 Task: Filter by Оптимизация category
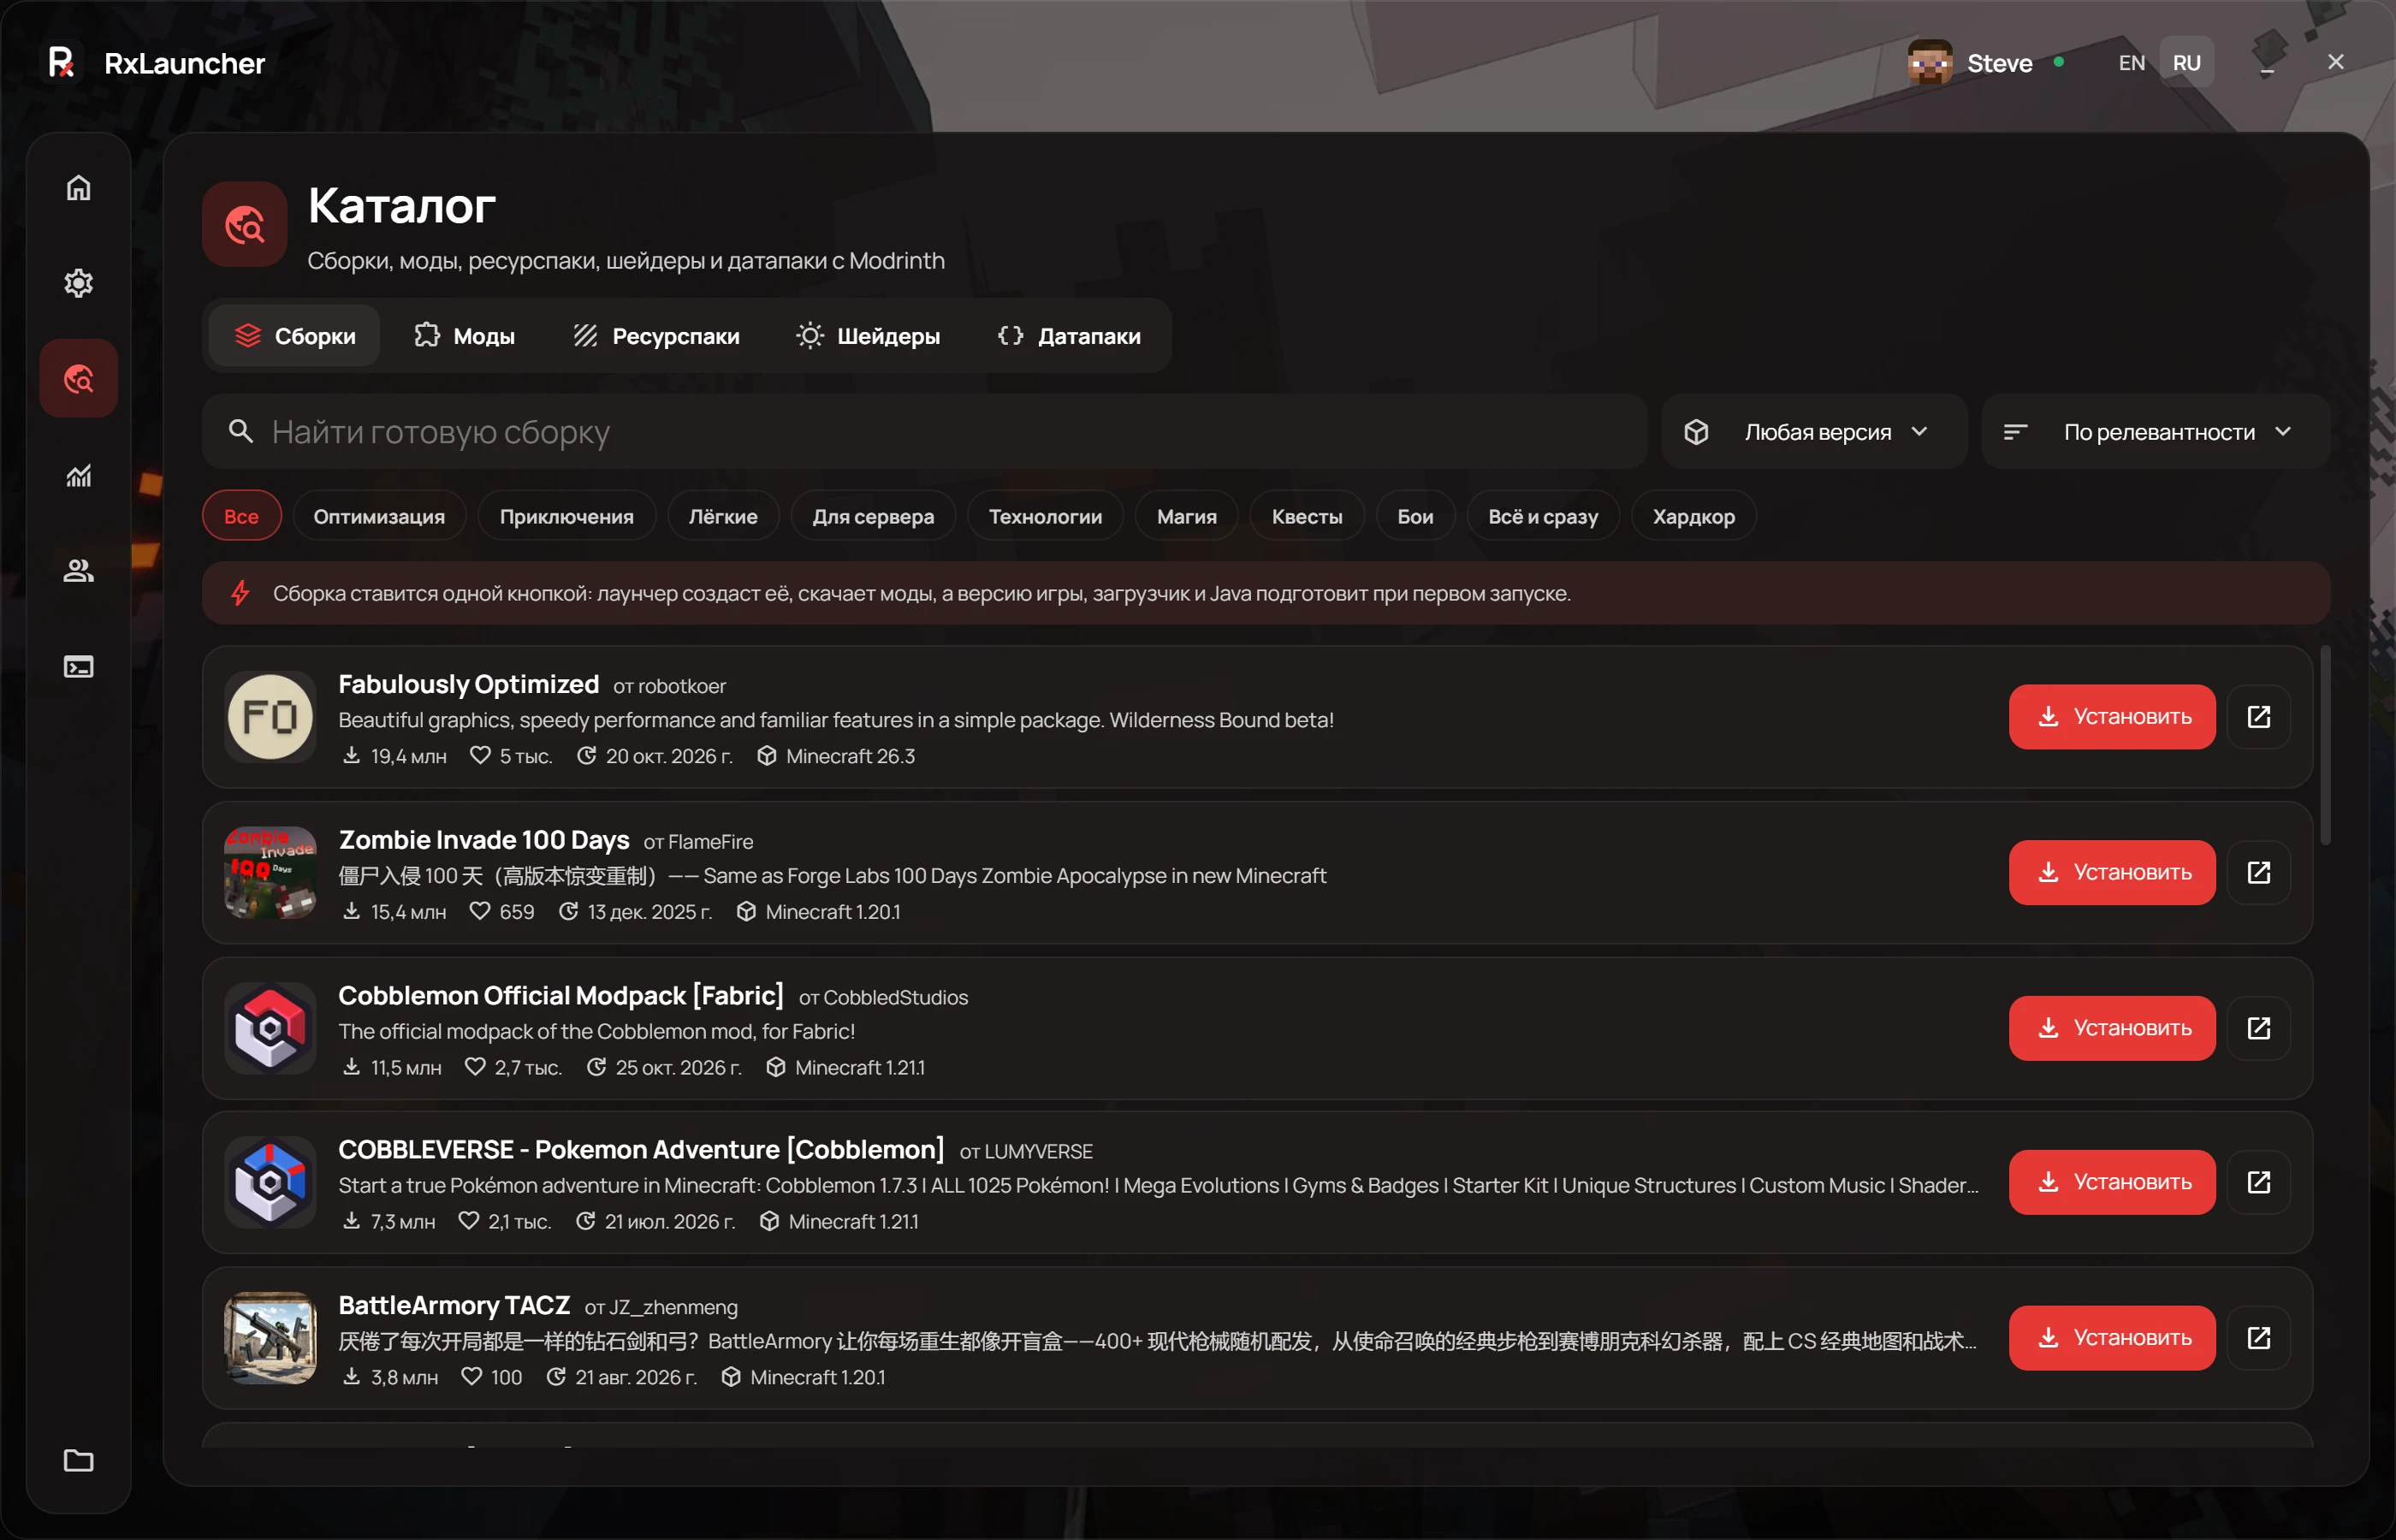click(379, 516)
